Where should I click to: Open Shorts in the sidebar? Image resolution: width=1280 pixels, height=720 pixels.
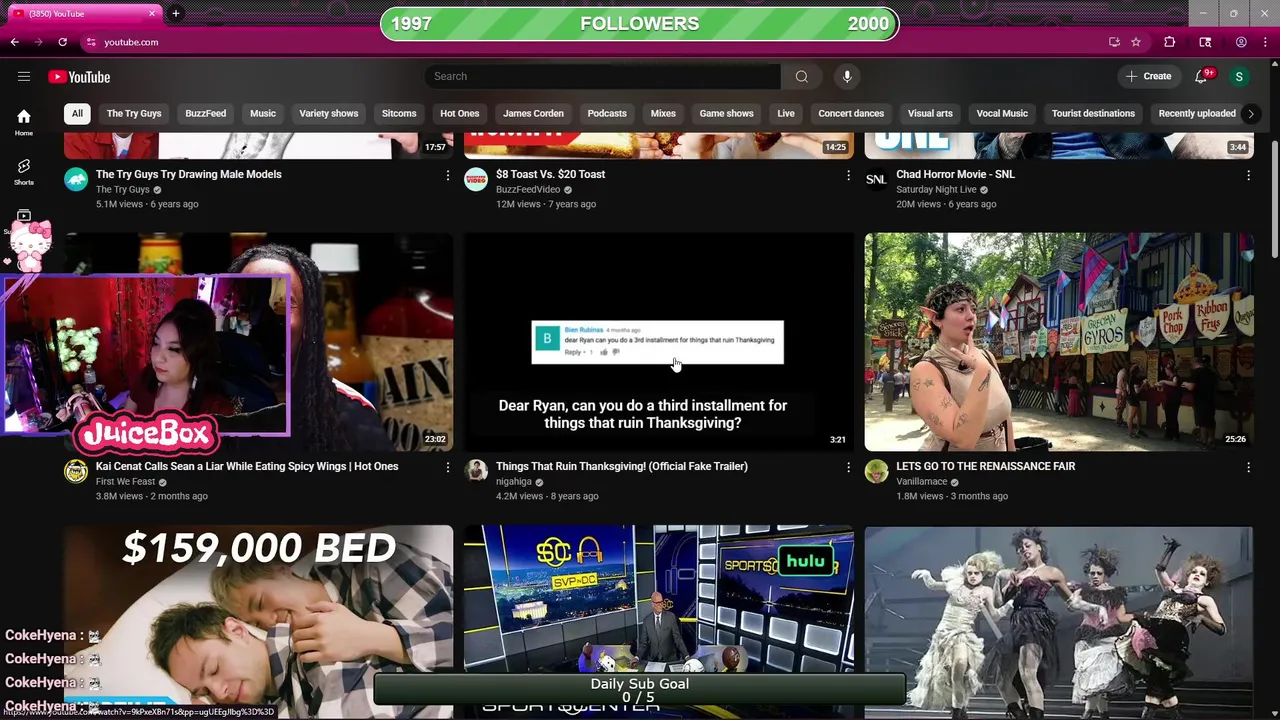pyautogui.click(x=24, y=172)
